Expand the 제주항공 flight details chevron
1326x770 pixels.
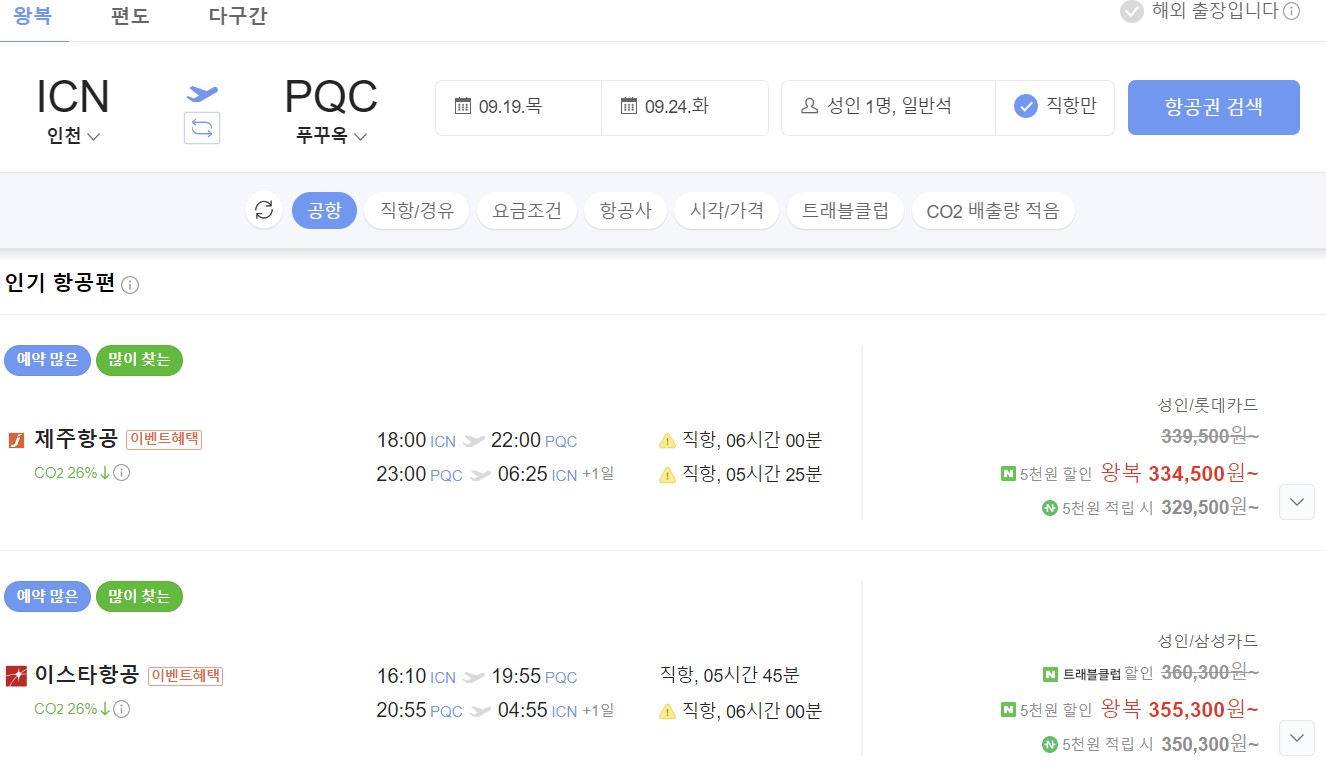(x=1297, y=502)
